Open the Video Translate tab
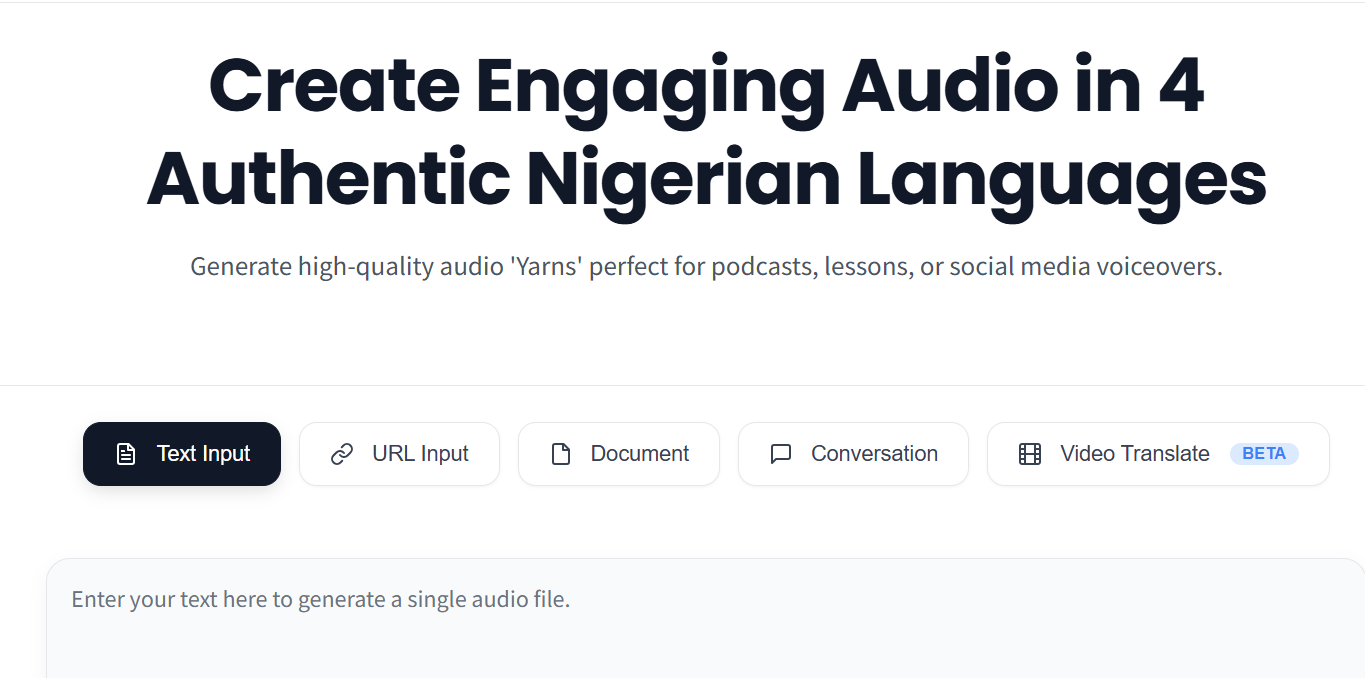1365x678 pixels. point(1134,454)
